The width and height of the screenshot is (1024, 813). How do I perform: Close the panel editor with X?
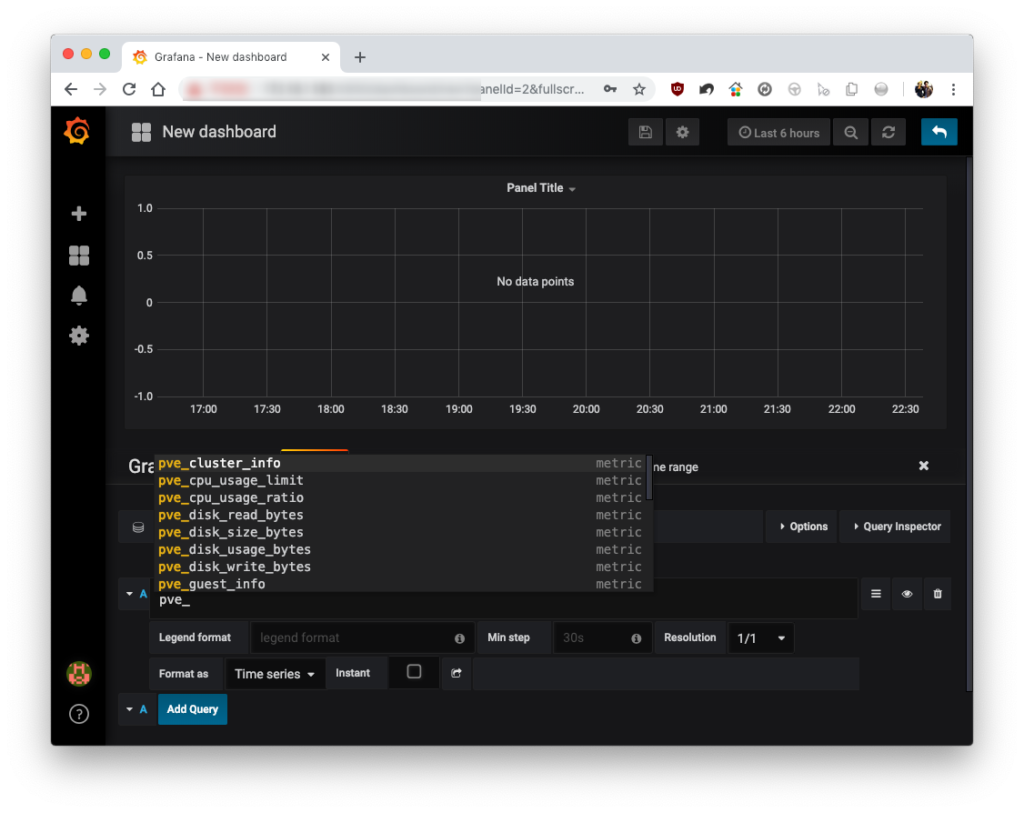tap(923, 466)
